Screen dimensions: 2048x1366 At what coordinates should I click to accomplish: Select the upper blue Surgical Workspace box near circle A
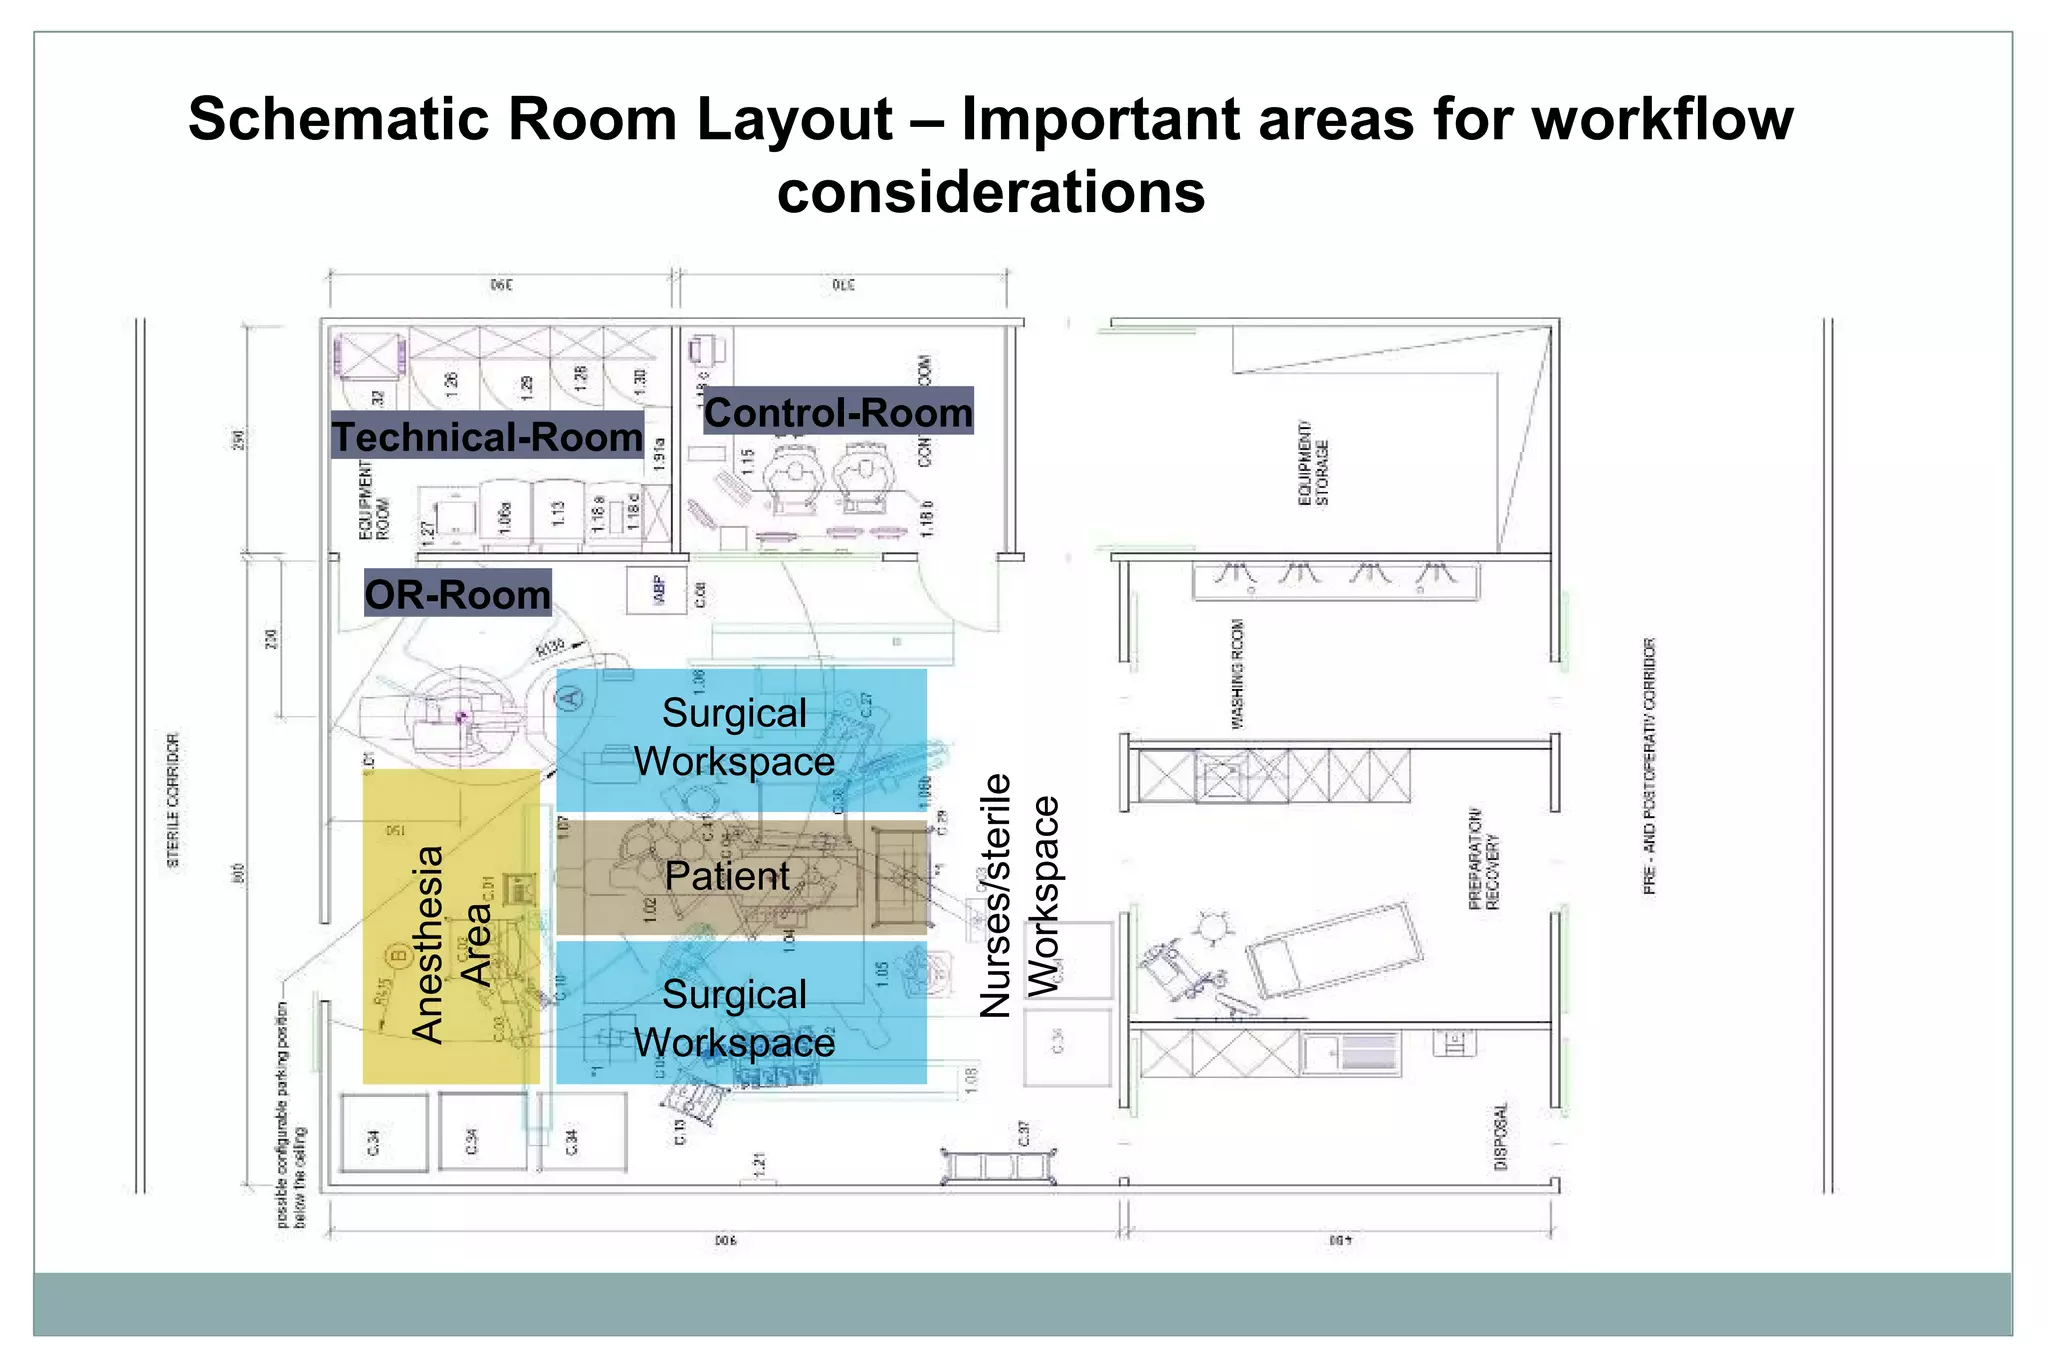(741, 739)
